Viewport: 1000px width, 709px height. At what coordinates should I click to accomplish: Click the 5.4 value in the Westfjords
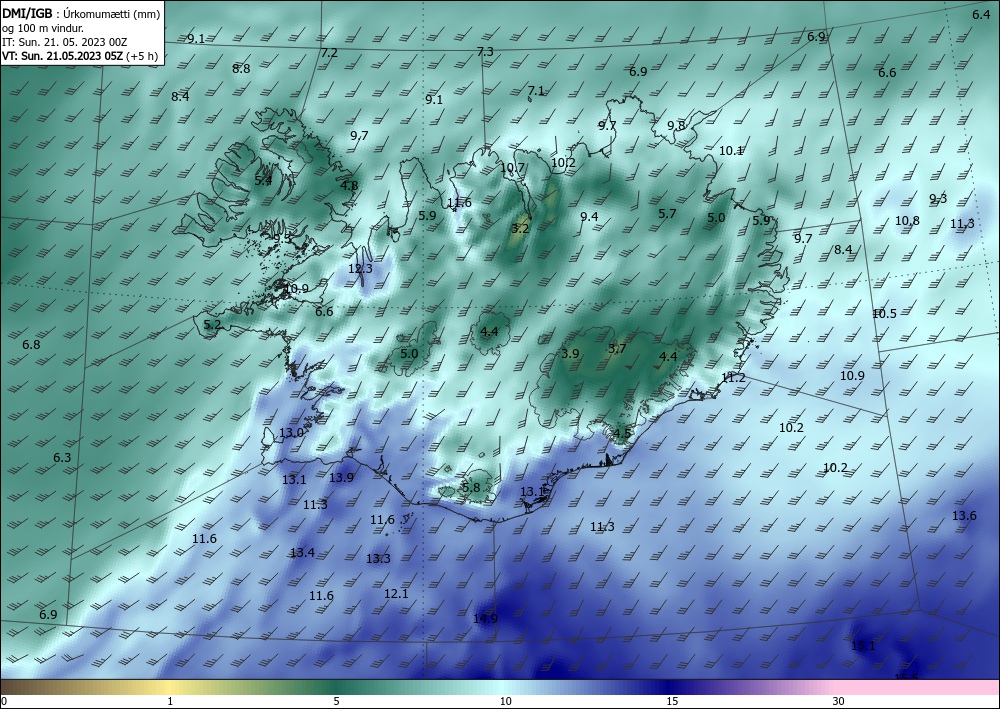(x=263, y=180)
